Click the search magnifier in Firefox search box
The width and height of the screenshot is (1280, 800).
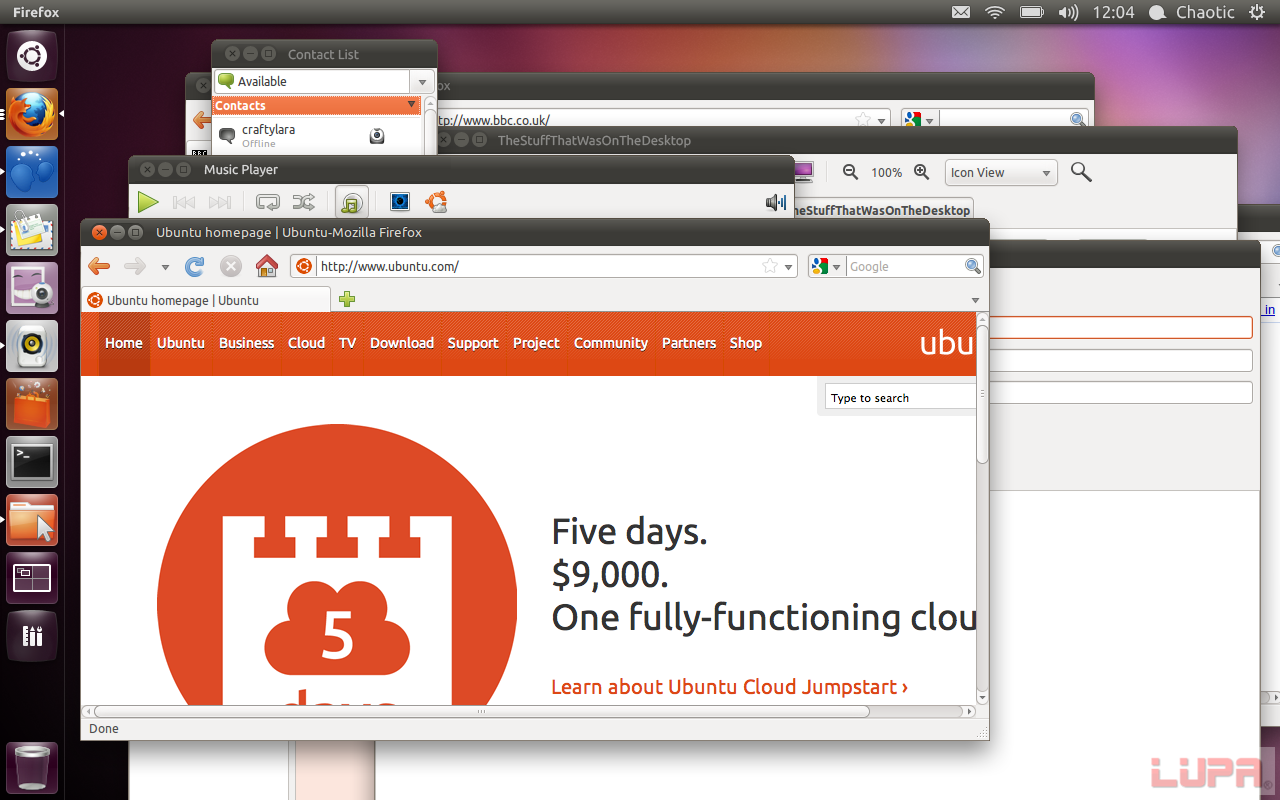pos(972,266)
